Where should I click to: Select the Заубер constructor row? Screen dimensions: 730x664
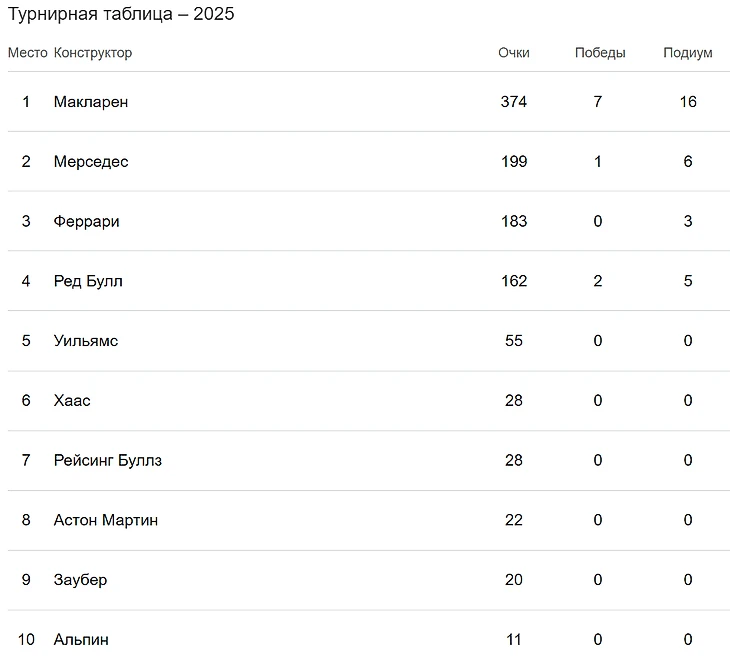pos(80,580)
